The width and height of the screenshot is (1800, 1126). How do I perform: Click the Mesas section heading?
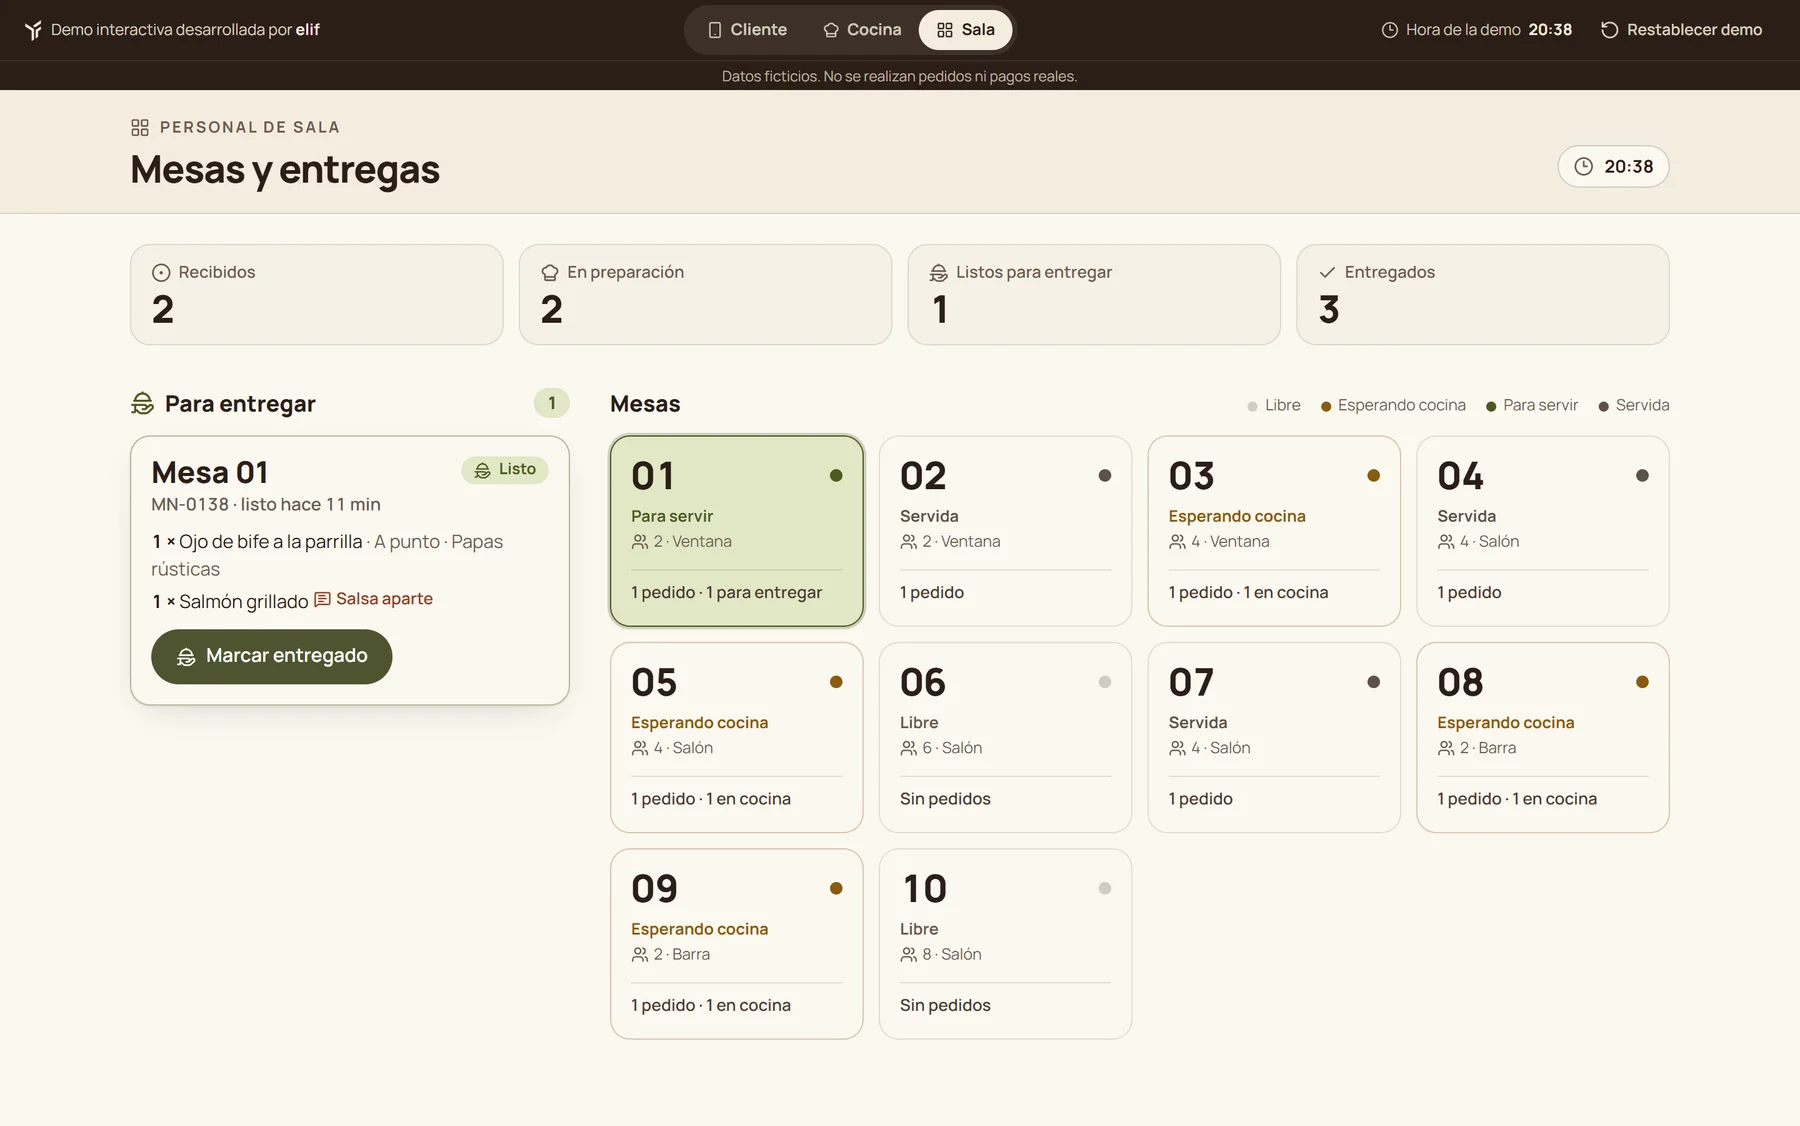click(x=645, y=404)
